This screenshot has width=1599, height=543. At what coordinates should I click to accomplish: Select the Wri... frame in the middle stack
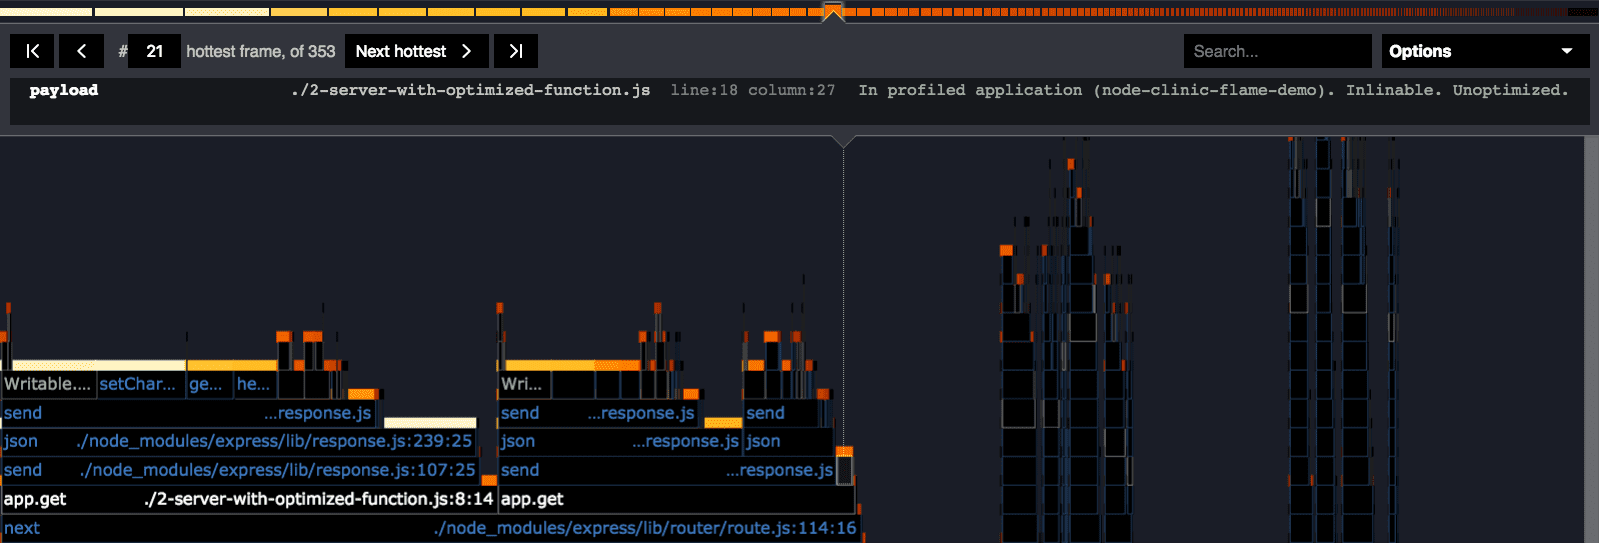coord(523,384)
